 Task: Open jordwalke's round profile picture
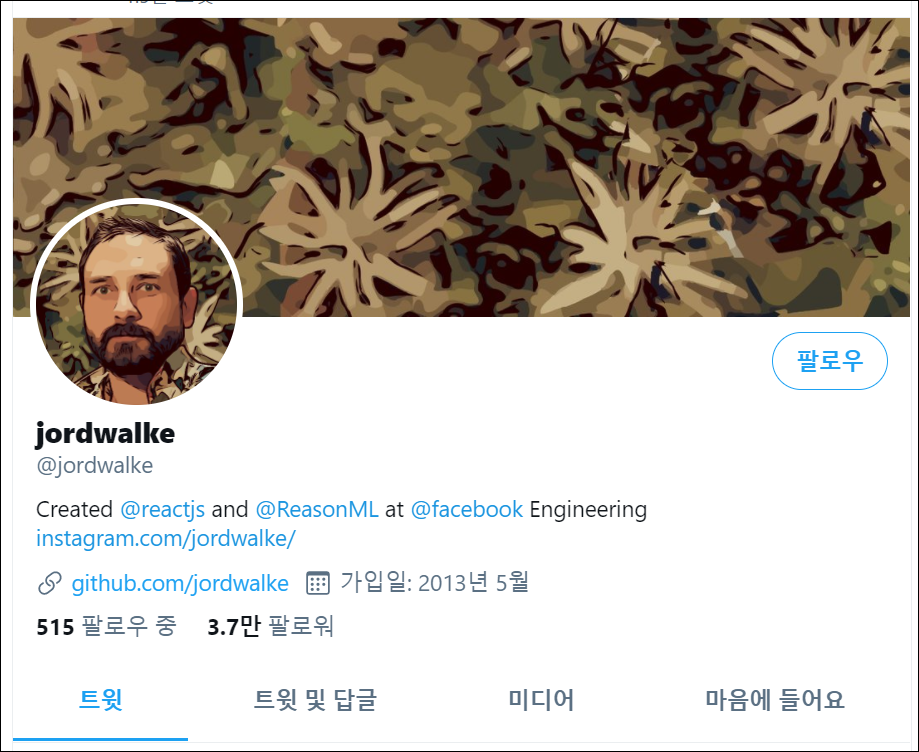pyautogui.click(x=137, y=304)
